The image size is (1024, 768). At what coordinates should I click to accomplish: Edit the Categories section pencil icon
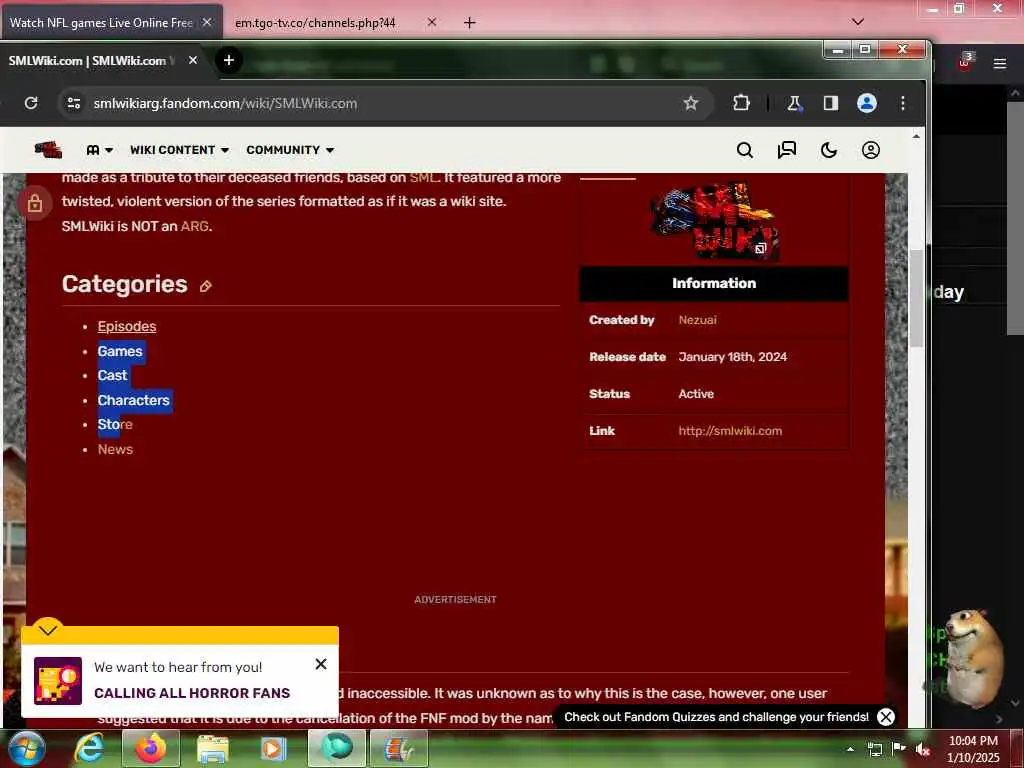pyautogui.click(x=206, y=286)
